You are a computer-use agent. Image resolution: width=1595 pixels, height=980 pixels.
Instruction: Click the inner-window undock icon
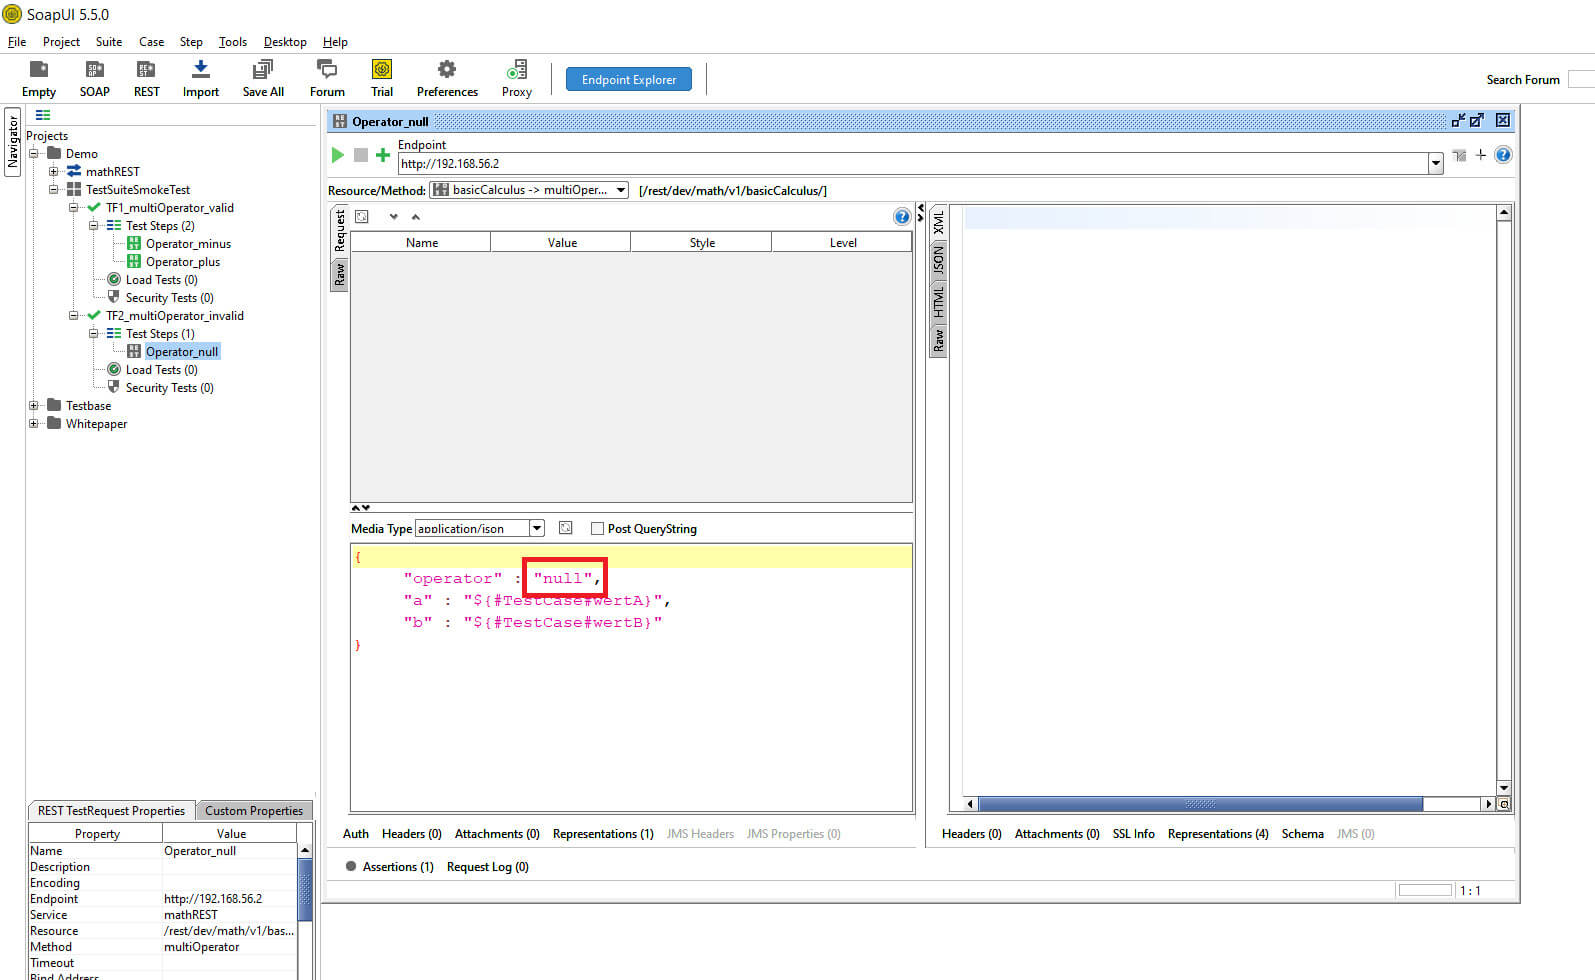(x=1459, y=120)
